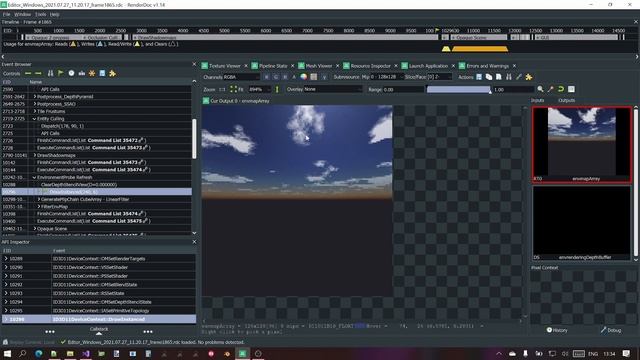Open the Help menu
This screenshot has width=640, height=360.
coord(54,14)
